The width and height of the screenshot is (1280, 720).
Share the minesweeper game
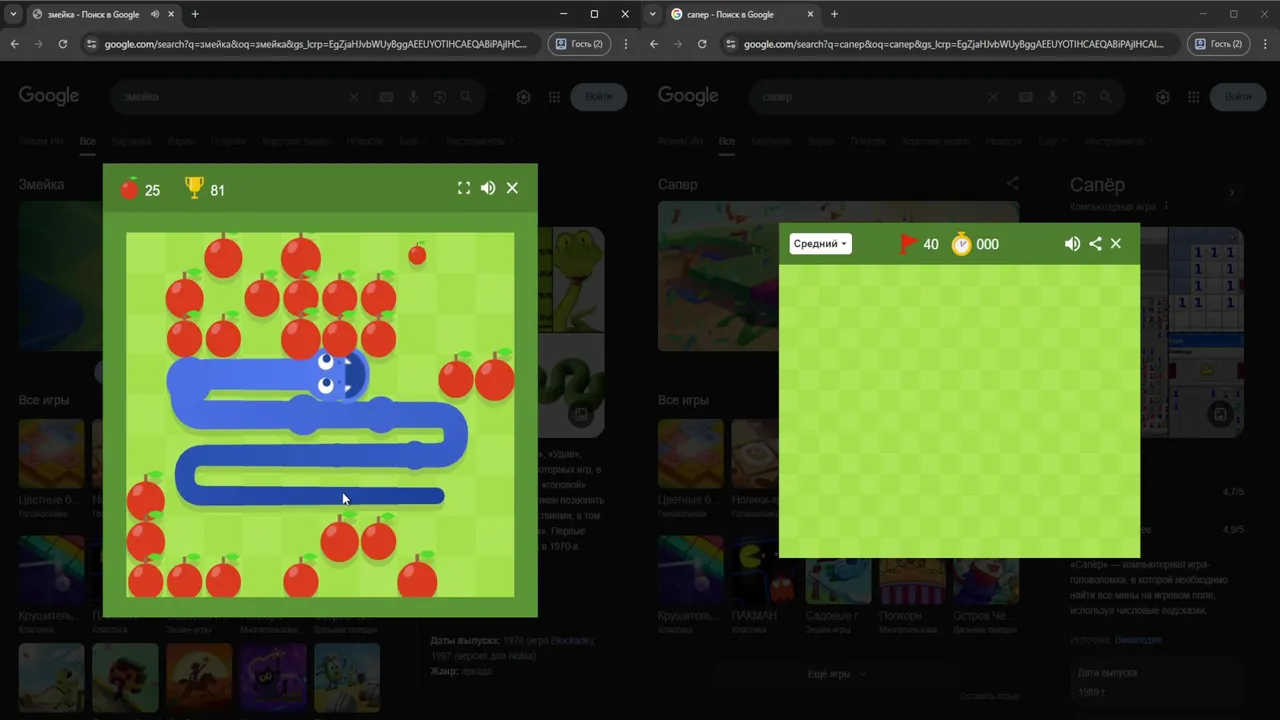tap(1095, 244)
